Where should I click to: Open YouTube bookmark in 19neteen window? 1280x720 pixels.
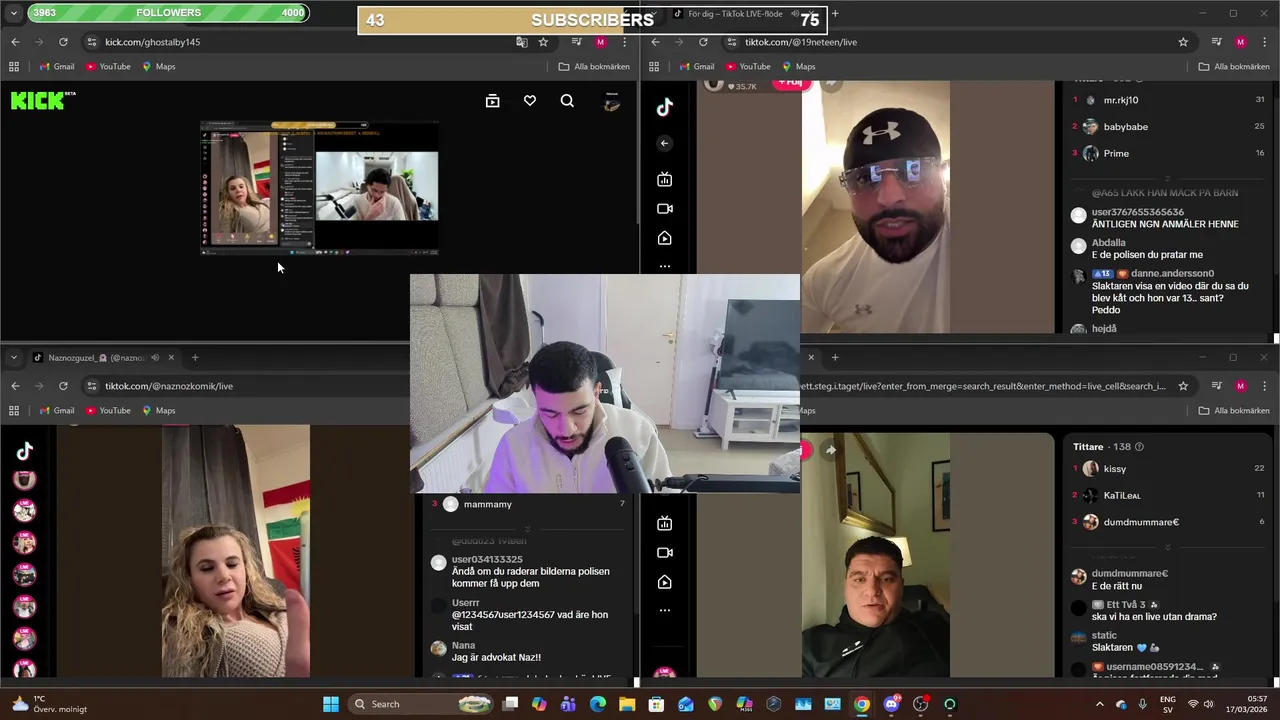pyautogui.click(x=746, y=67)
